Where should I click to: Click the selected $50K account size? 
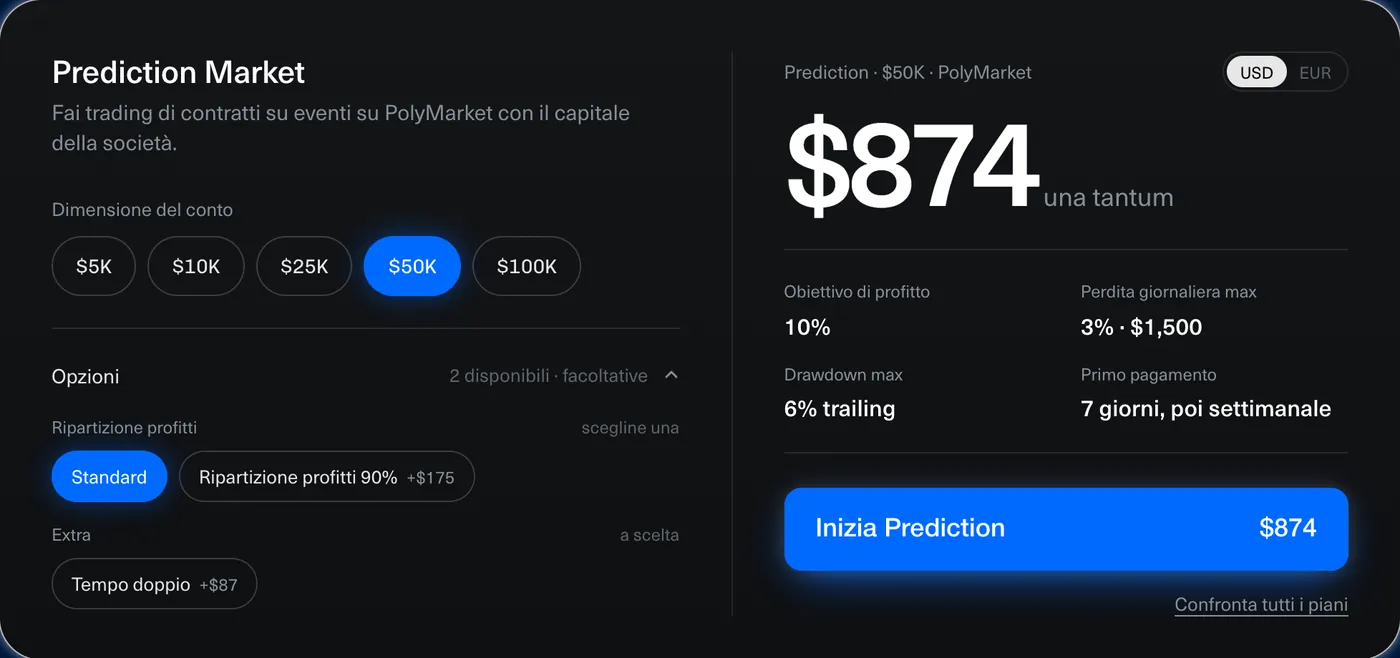click(412, 266)
